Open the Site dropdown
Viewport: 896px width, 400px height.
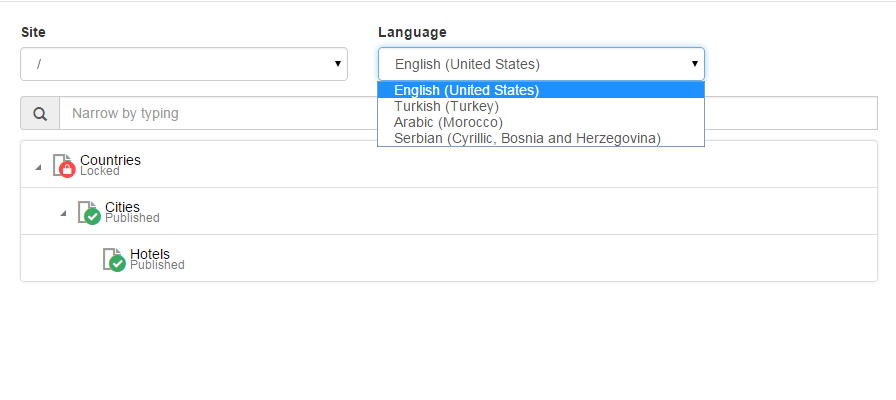coord(184,64)
